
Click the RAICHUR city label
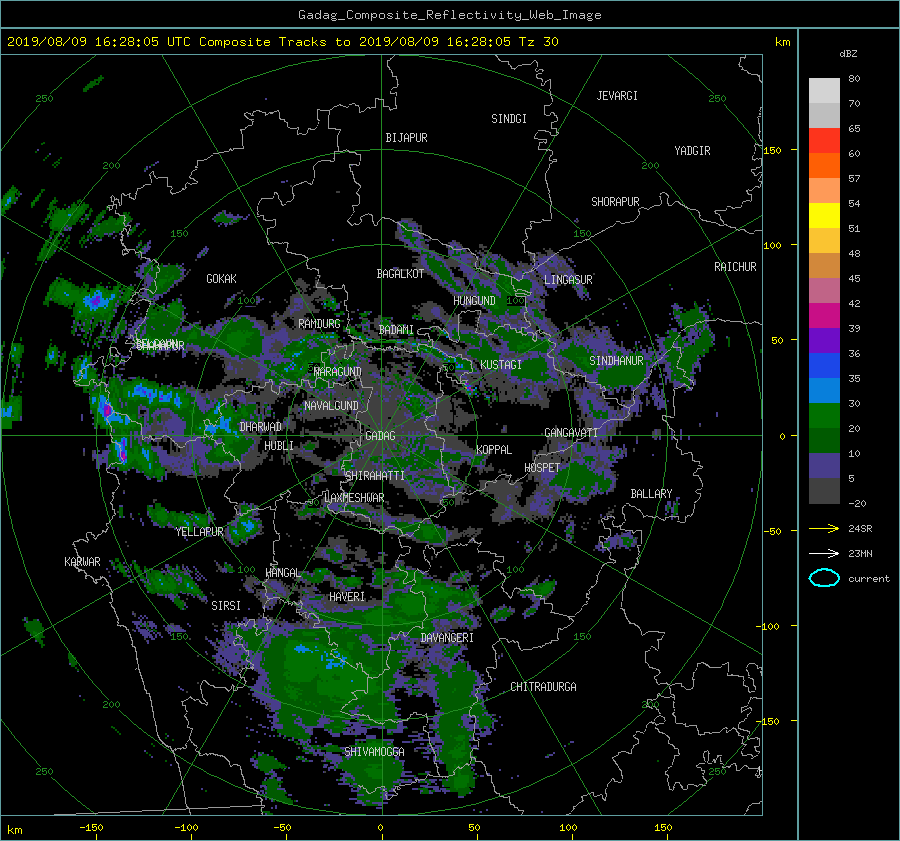[735, 267]
